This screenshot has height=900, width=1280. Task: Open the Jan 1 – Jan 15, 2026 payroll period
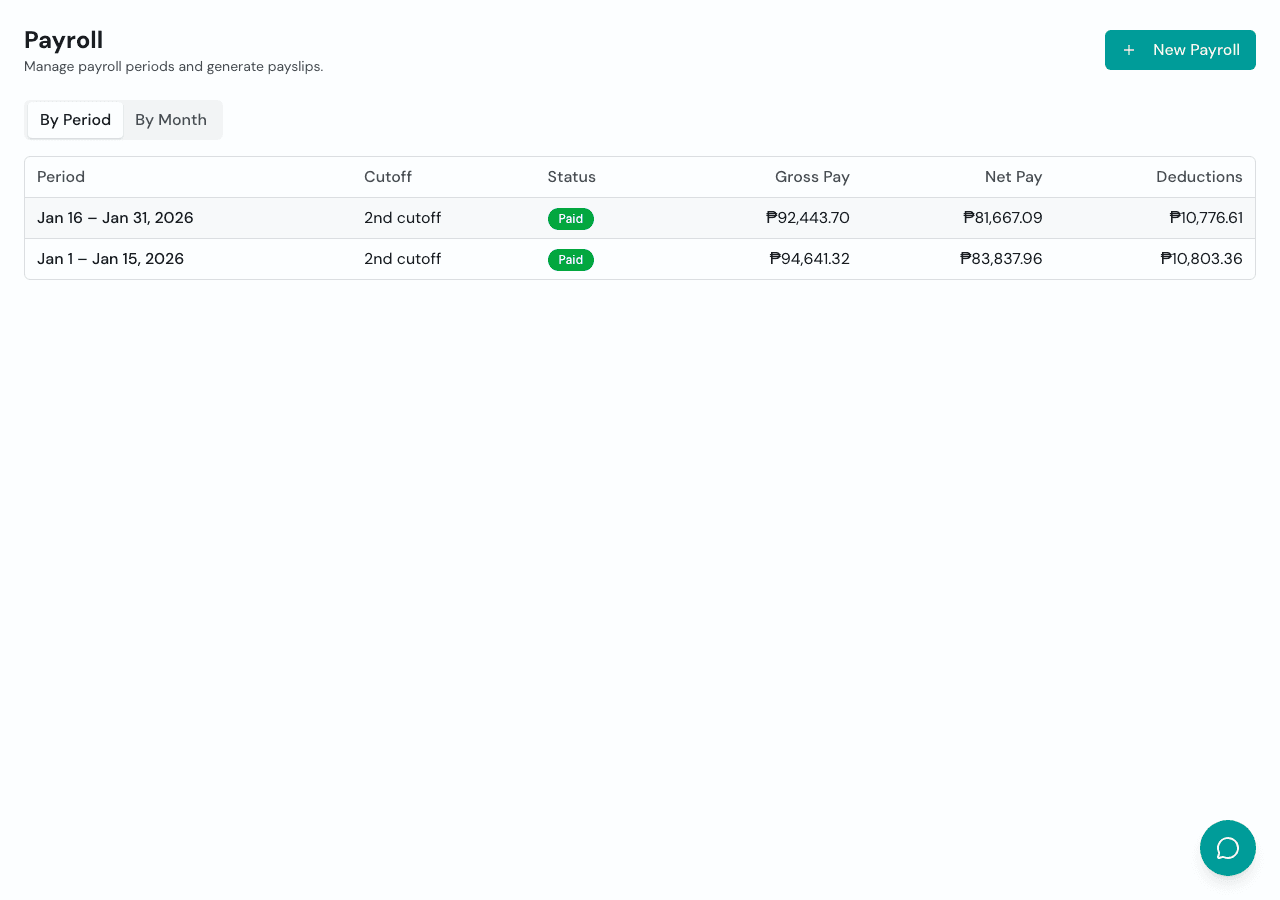[110, 259]
